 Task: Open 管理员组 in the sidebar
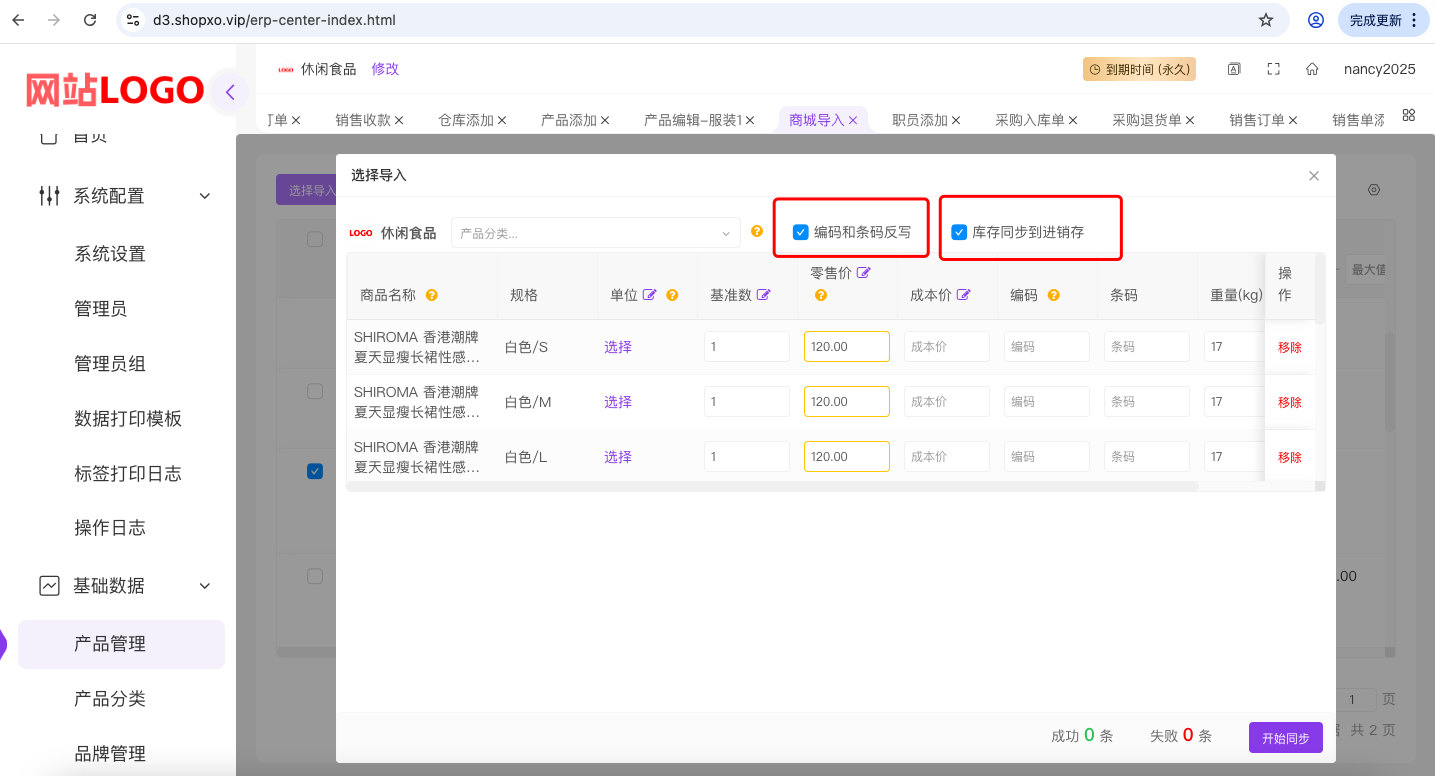(x=110, y=364)
